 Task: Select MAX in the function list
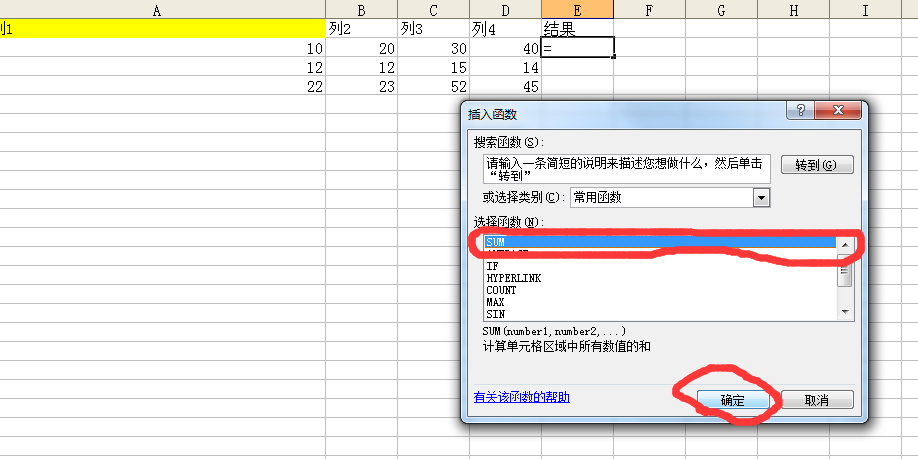point(660,302)
